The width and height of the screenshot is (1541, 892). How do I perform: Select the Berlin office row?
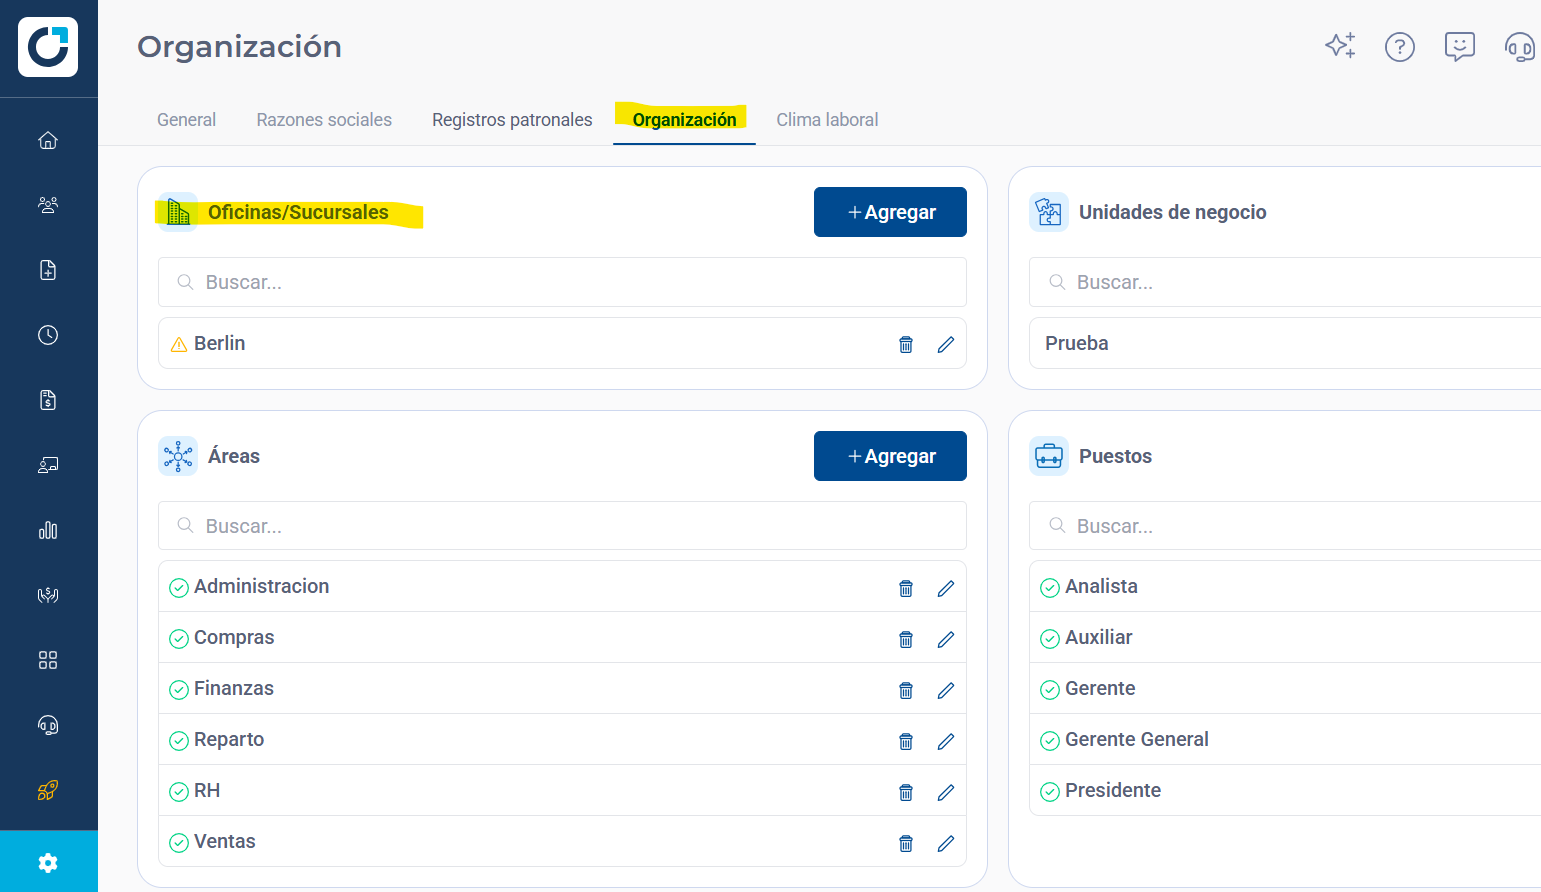562,343
